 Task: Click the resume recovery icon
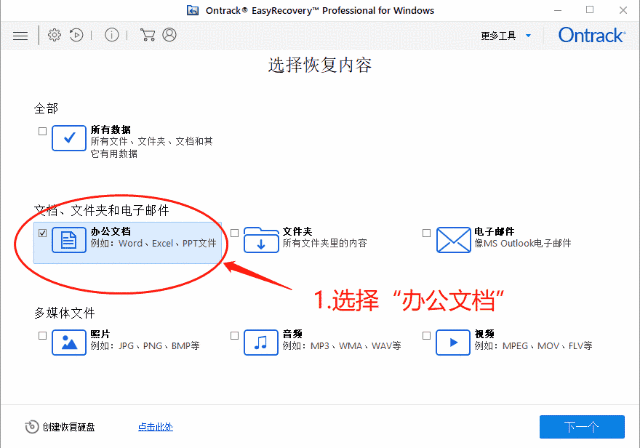tap(76, 35)
